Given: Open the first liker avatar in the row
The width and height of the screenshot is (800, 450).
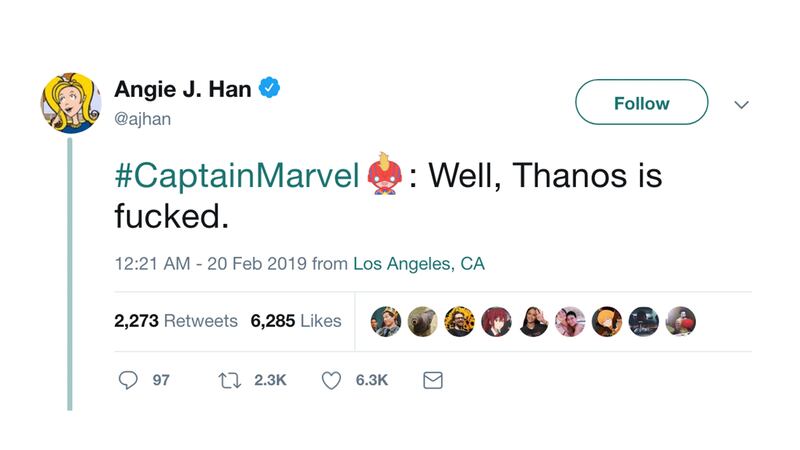Looking at the screenshot, I should 383,321.
